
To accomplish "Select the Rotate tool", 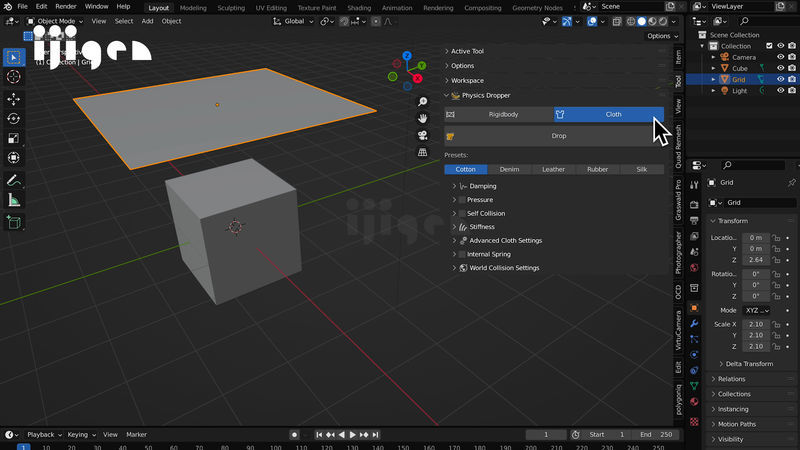I will (x=14, y=118).
